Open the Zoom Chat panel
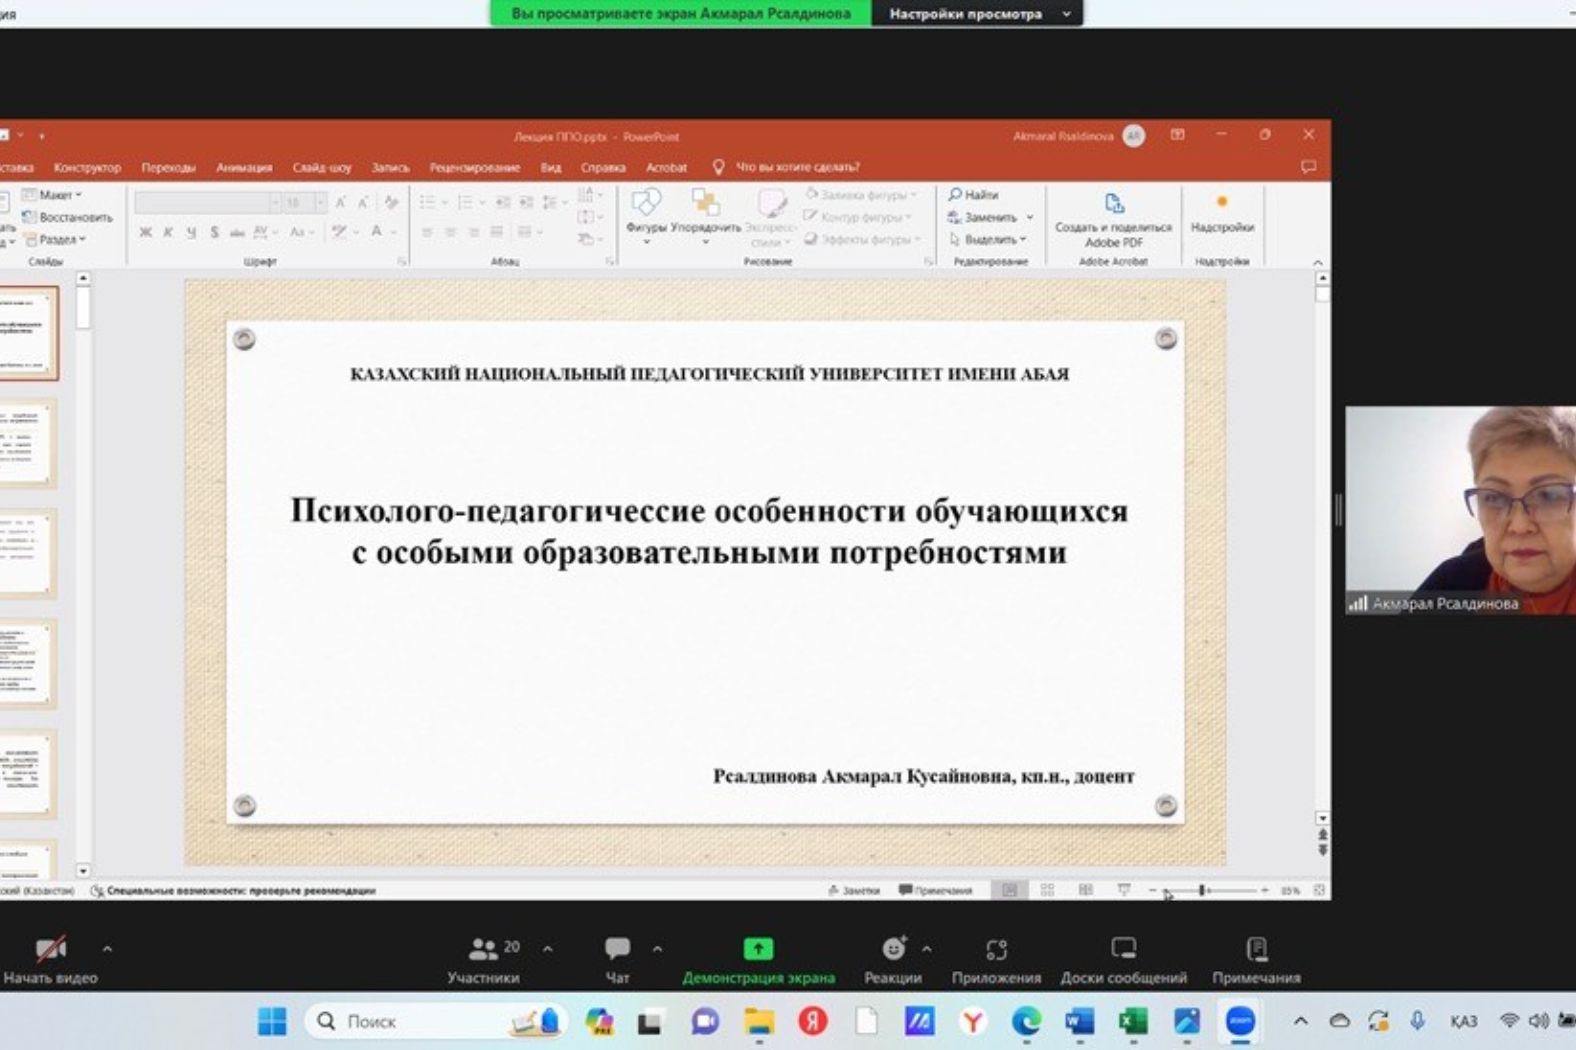The width and height of the screenshot is (1576, 1050). (x=617, y=950)
